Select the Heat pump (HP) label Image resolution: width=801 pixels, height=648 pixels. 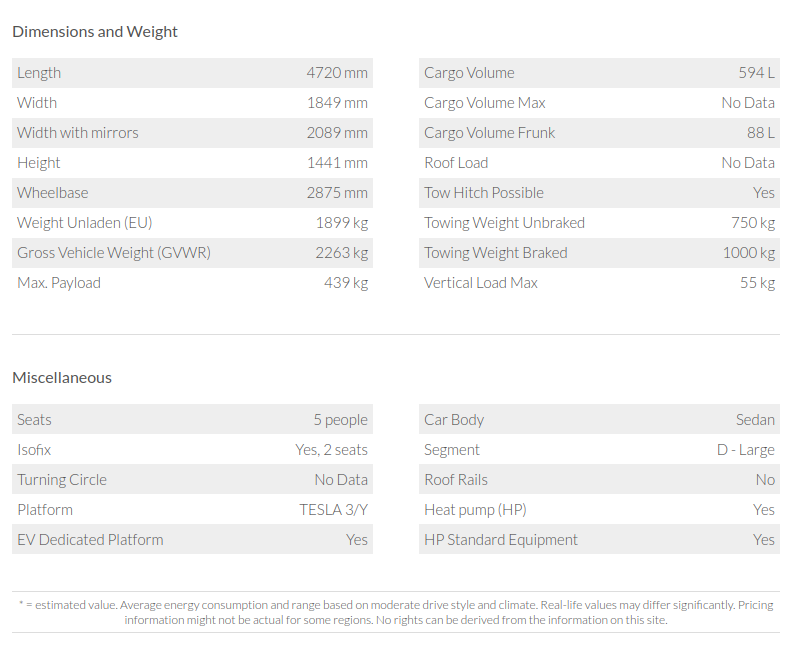[475, 510]
